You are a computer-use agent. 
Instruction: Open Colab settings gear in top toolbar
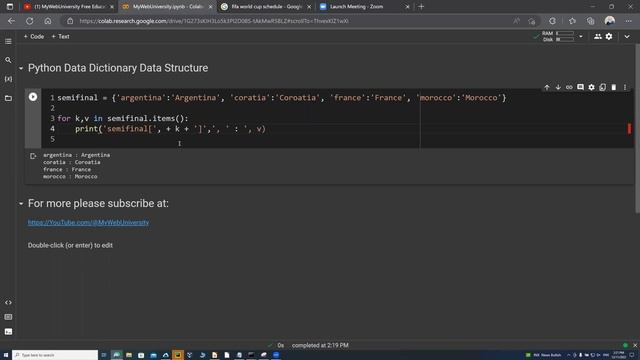pyautogui.click(x=609, y=36)
